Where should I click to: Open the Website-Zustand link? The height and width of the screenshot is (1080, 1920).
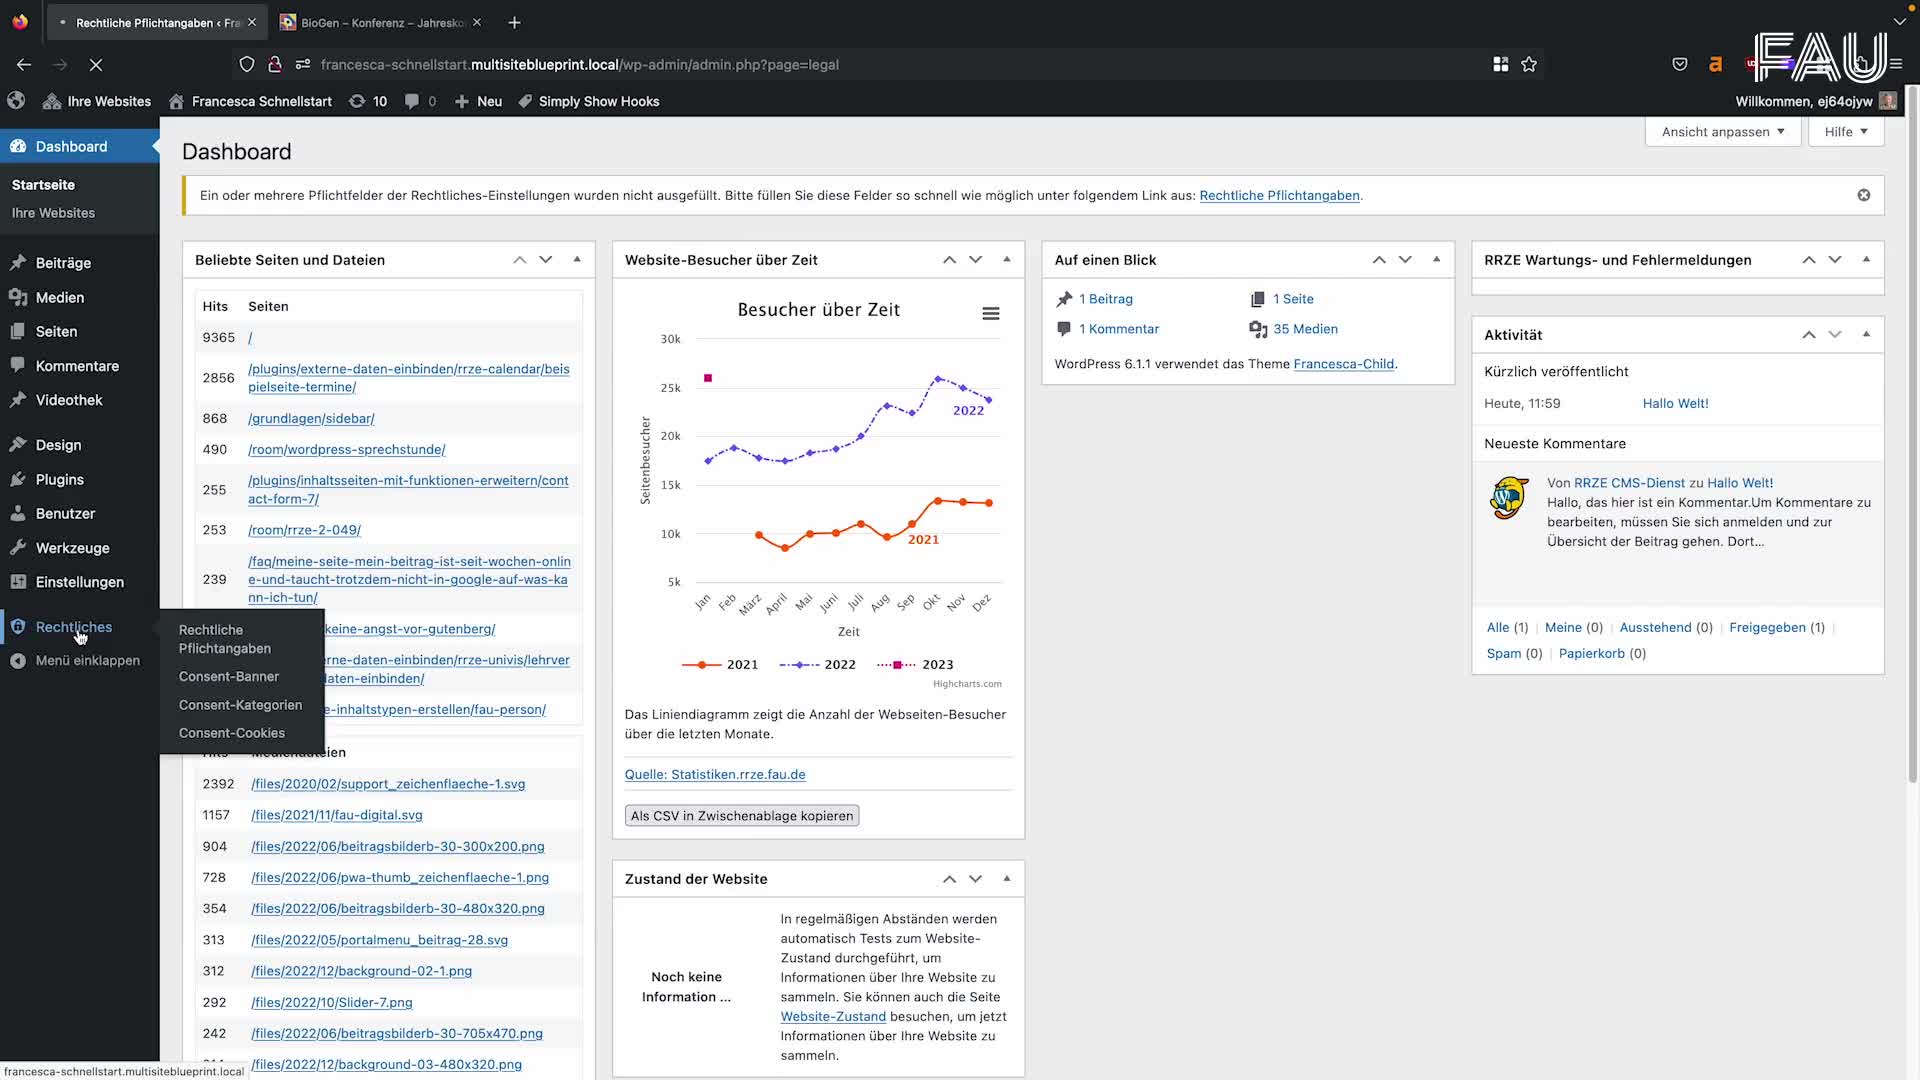[x=832, y=1016]
